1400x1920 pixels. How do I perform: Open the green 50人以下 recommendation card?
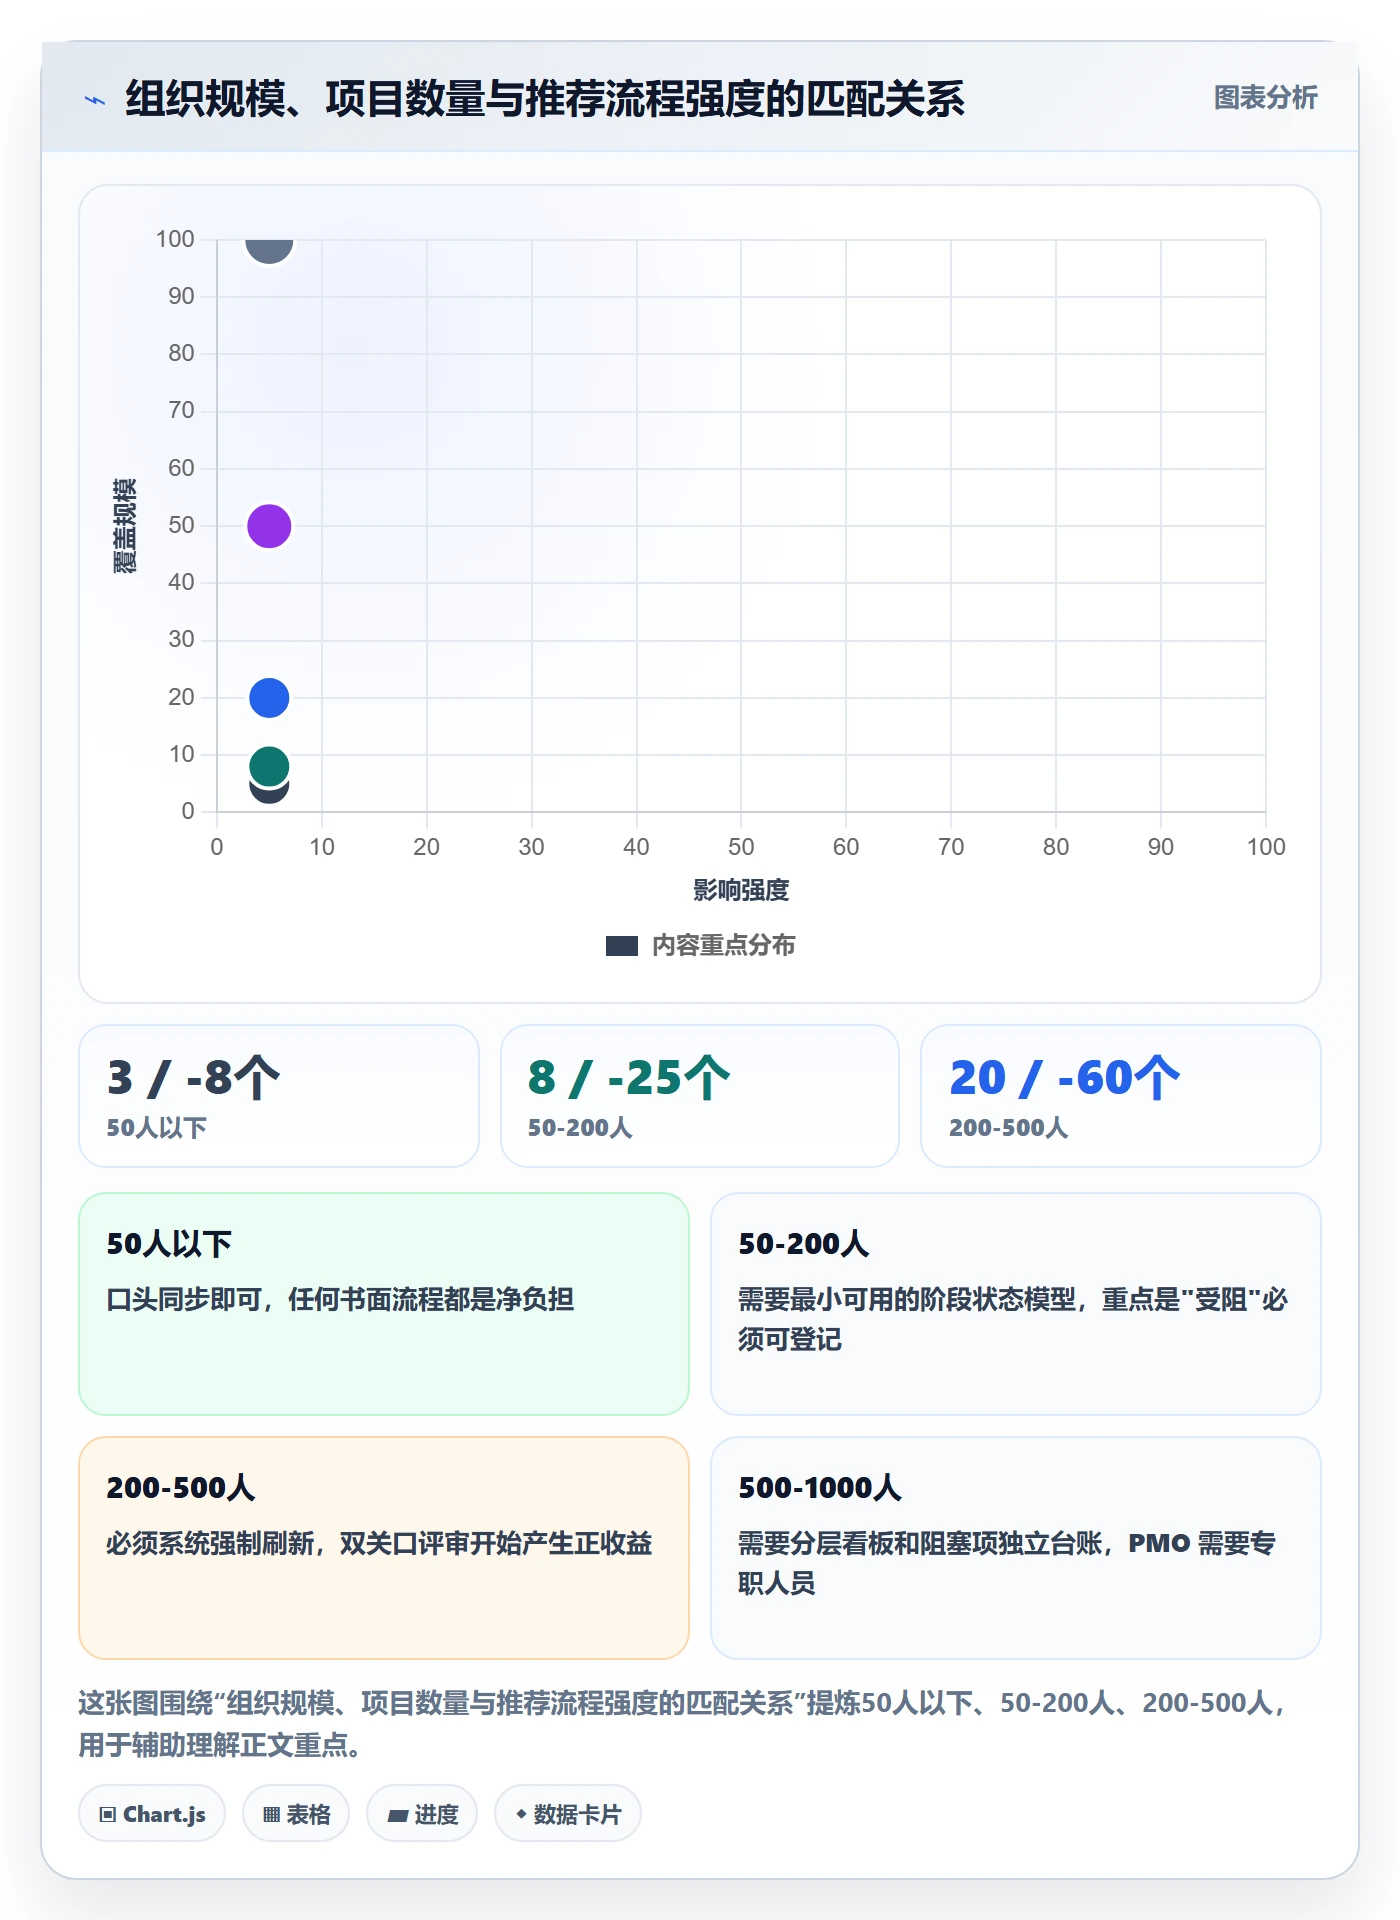[384, 1304]
